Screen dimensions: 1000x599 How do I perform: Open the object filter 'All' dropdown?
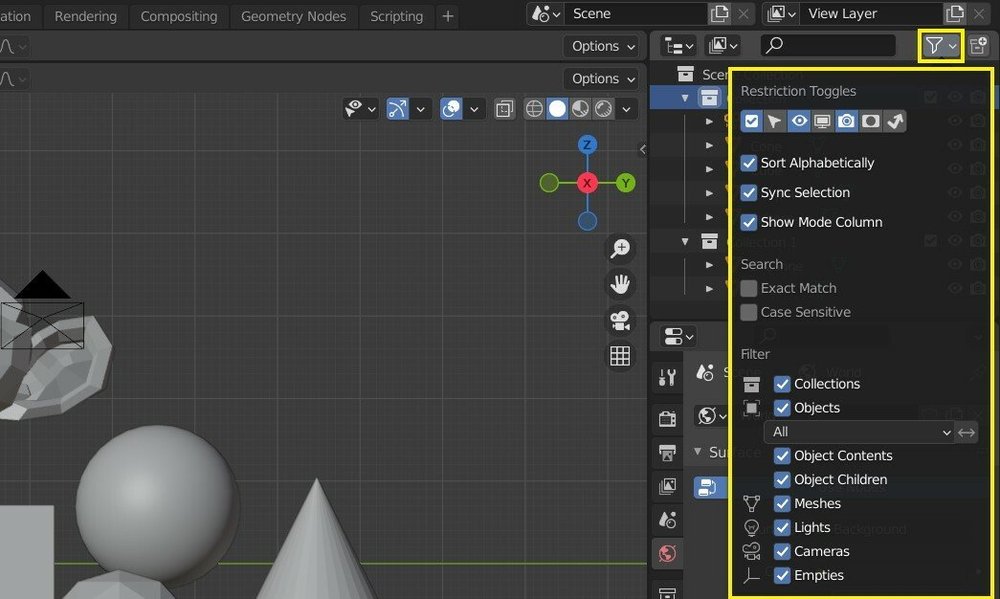click(858, 432)
